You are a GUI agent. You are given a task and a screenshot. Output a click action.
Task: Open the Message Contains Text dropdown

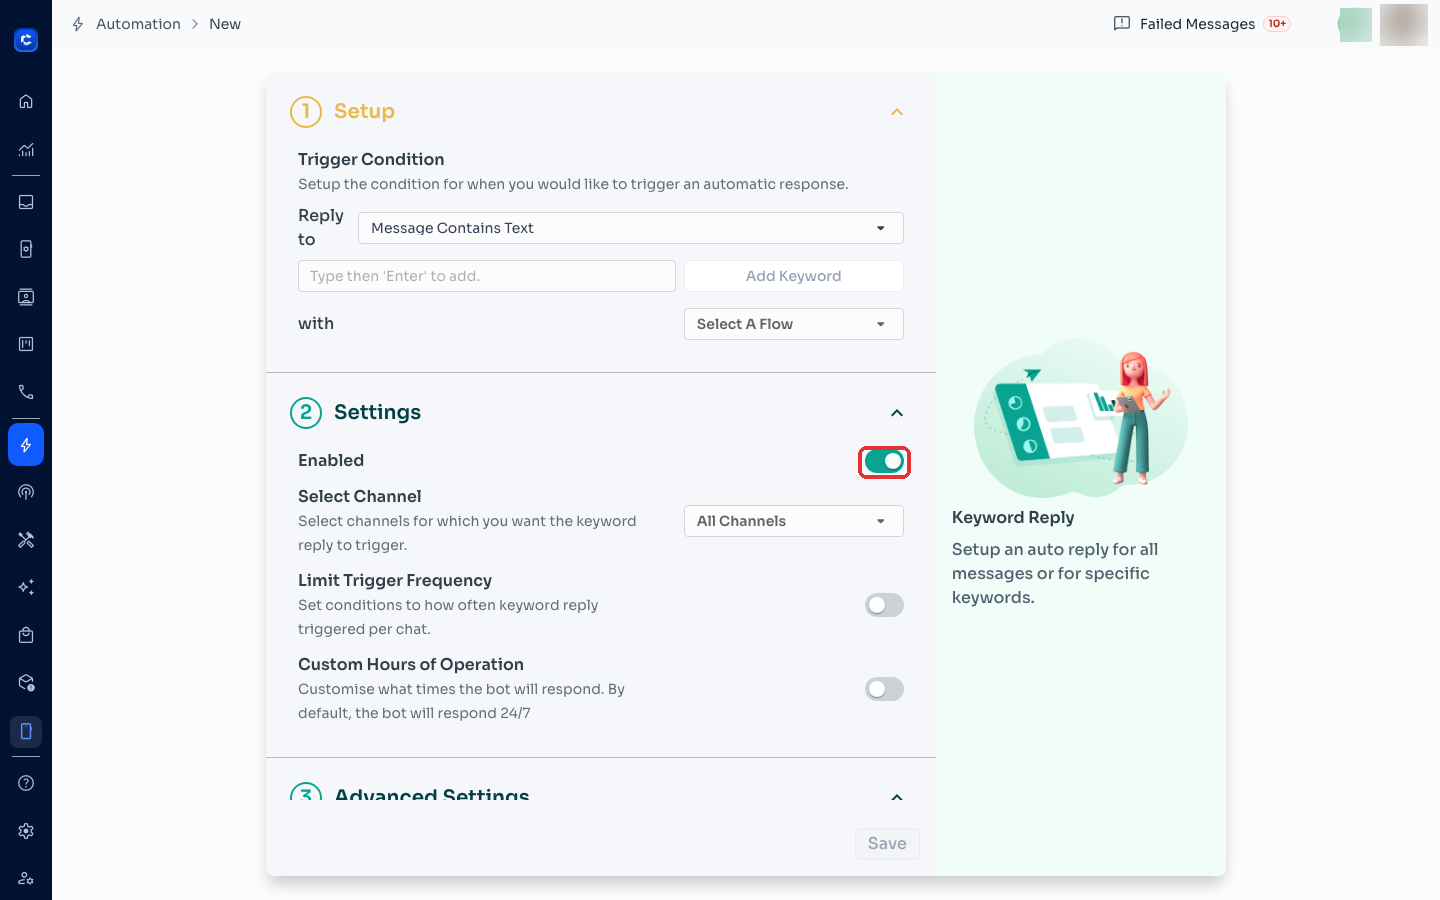tap(631, 228)
